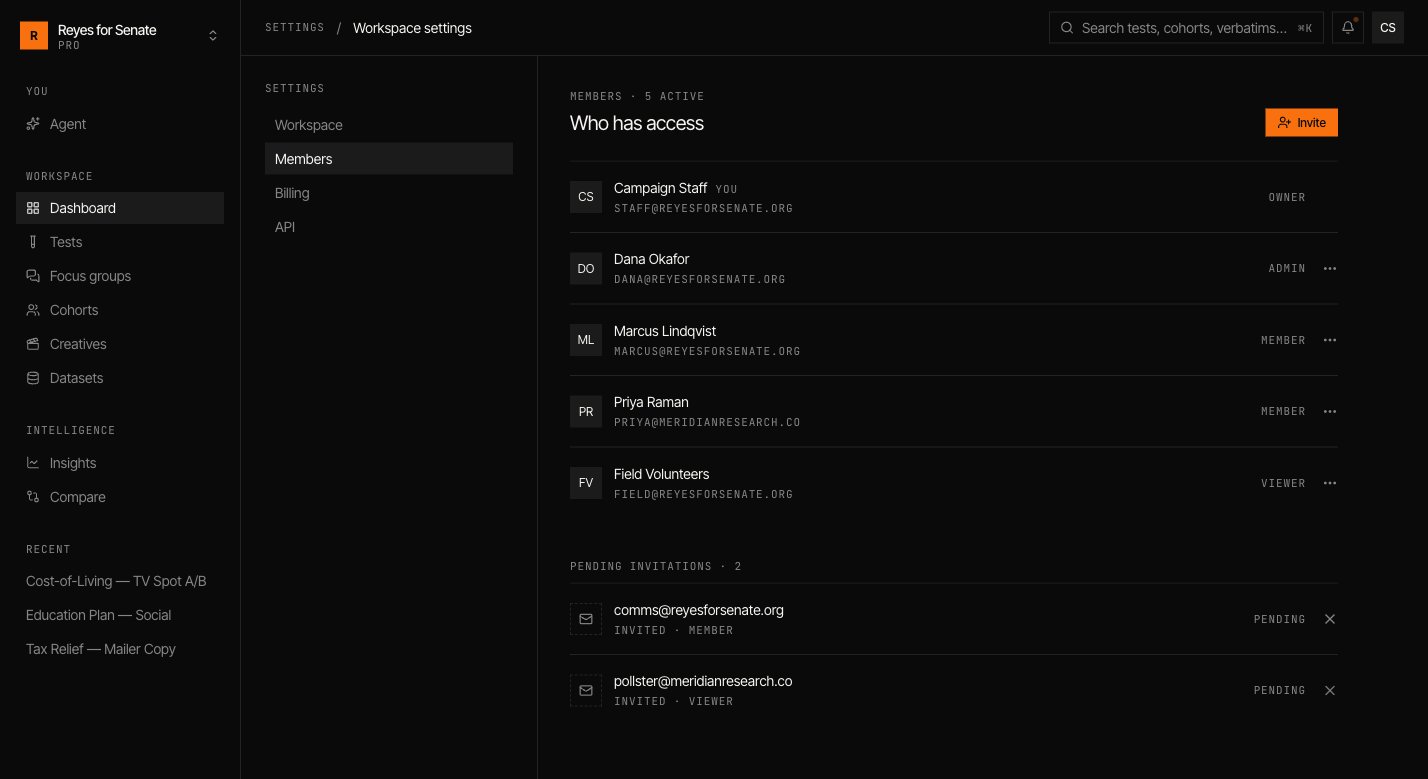Click the Insights chart icon

(33, 463)
